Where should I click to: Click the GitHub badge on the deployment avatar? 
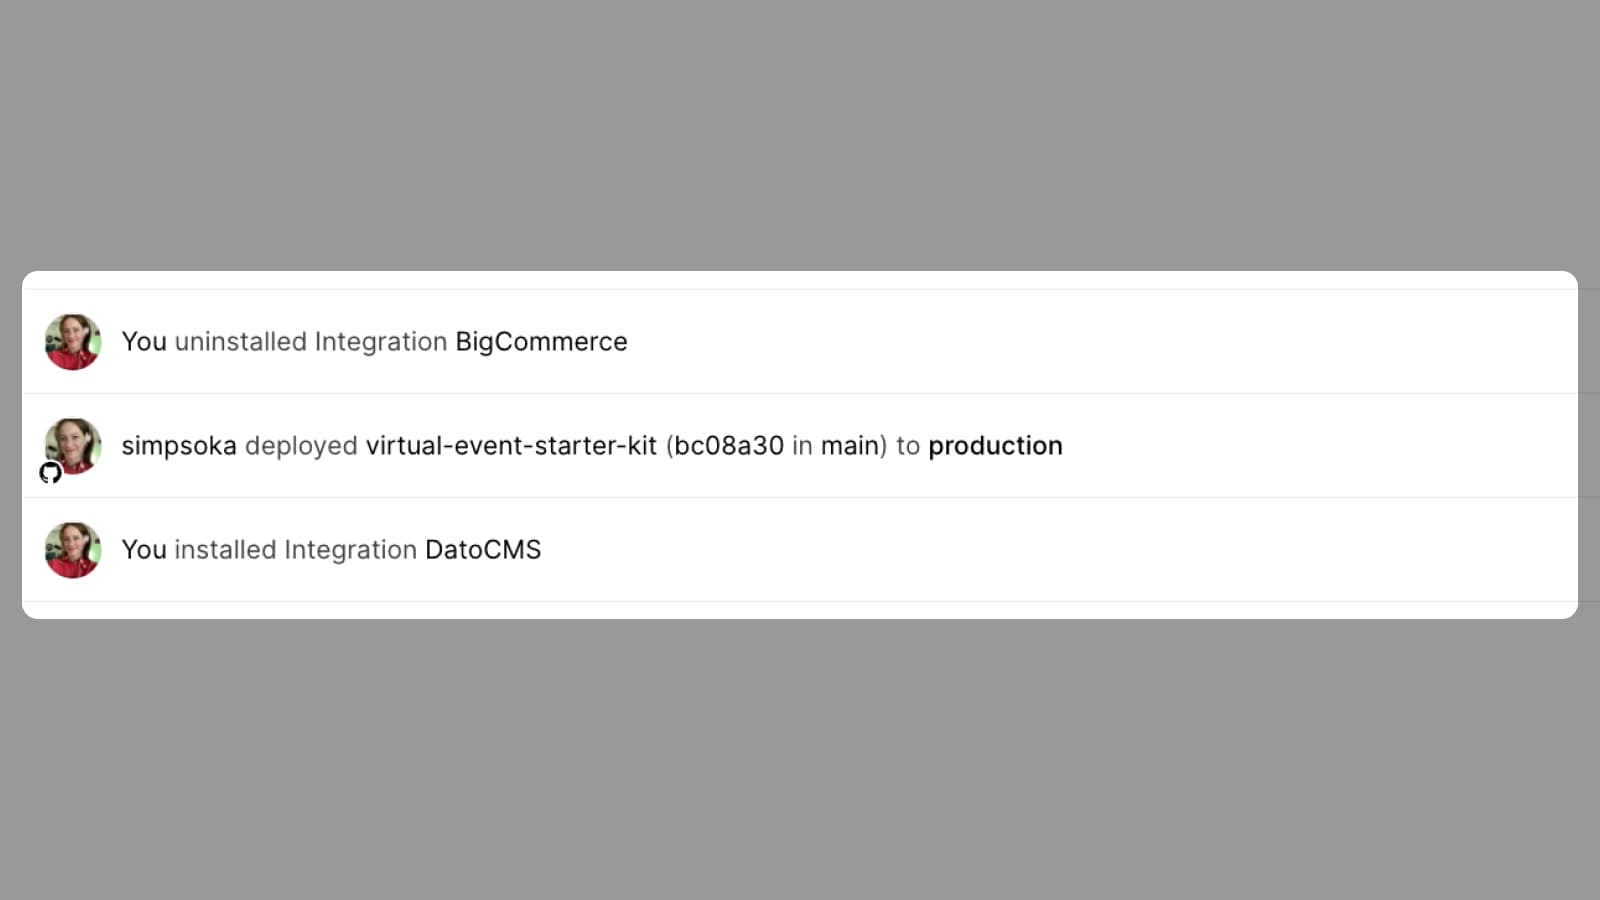(x=50, y=473)
